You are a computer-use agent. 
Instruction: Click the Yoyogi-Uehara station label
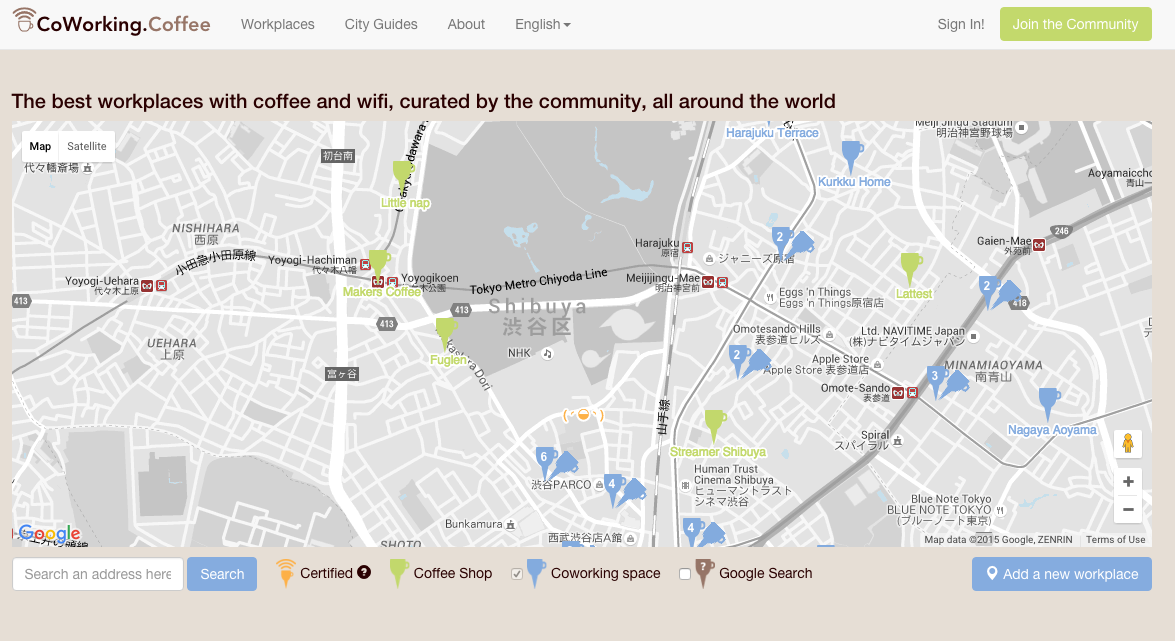click(x=102, y=286)
